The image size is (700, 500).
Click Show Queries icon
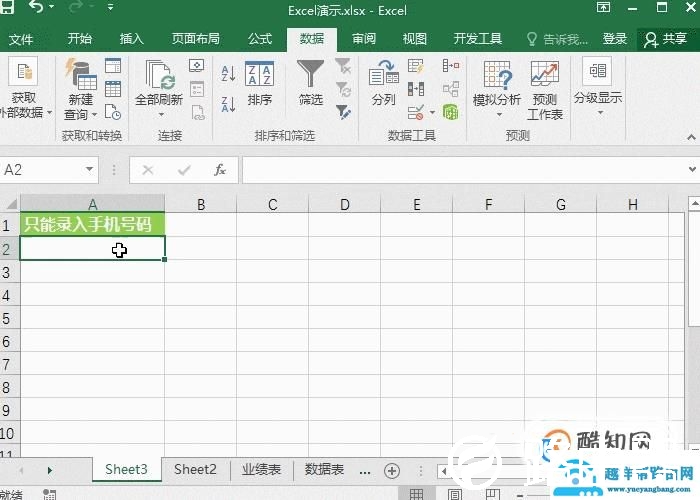[113, 66]
